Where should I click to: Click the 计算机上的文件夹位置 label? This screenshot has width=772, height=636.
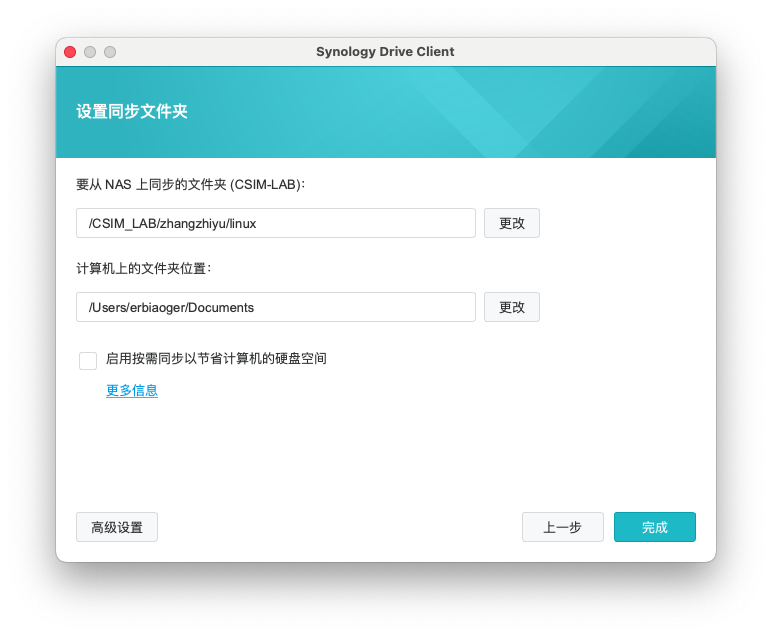(144, 268)
